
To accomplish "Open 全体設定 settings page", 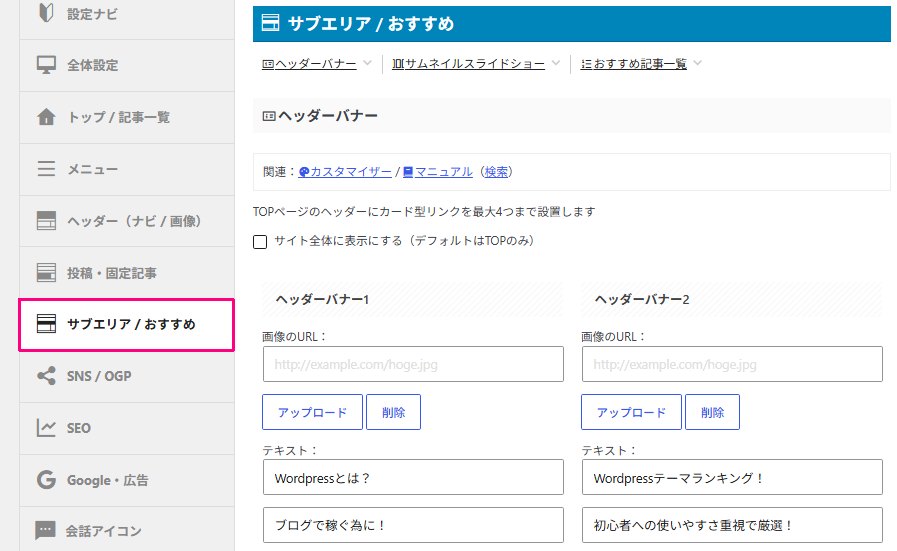I will coord(127,65).
